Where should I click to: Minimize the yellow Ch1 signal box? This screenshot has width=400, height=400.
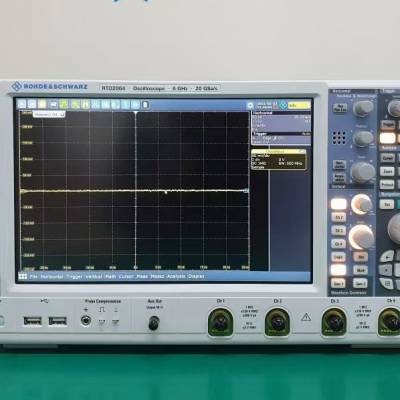point(302,151)
